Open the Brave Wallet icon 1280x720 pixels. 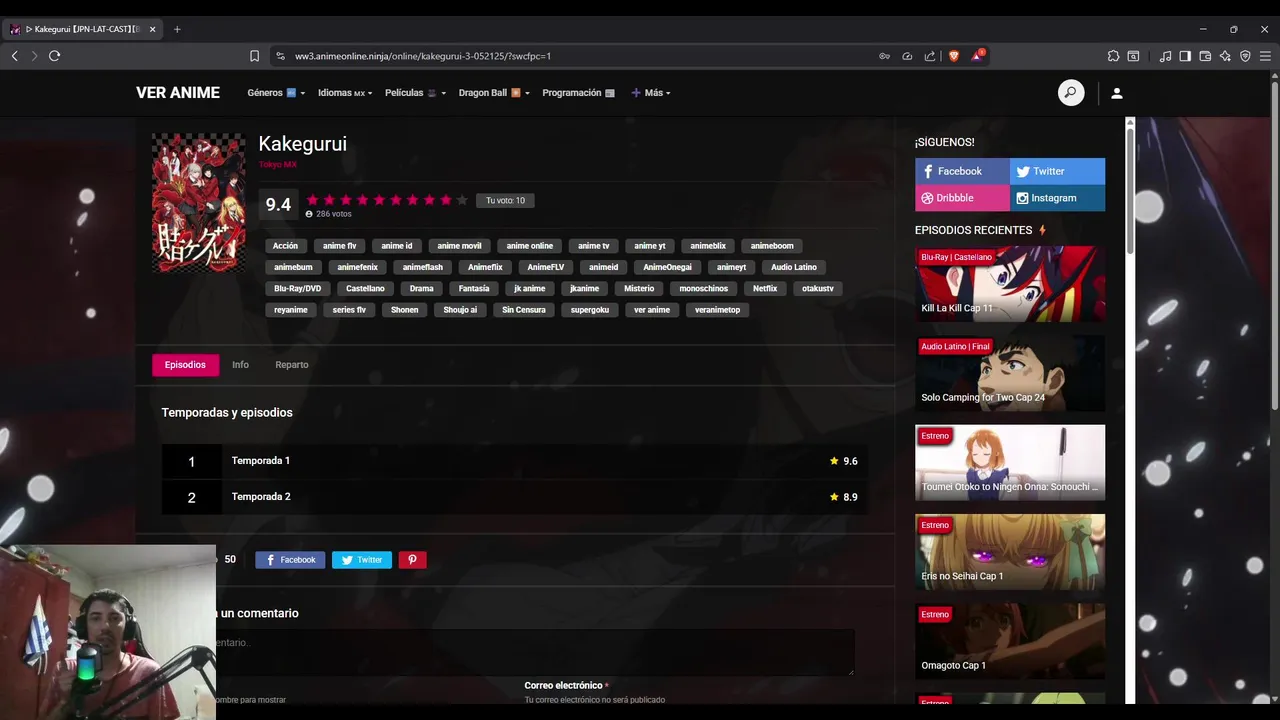point(1205,56)
